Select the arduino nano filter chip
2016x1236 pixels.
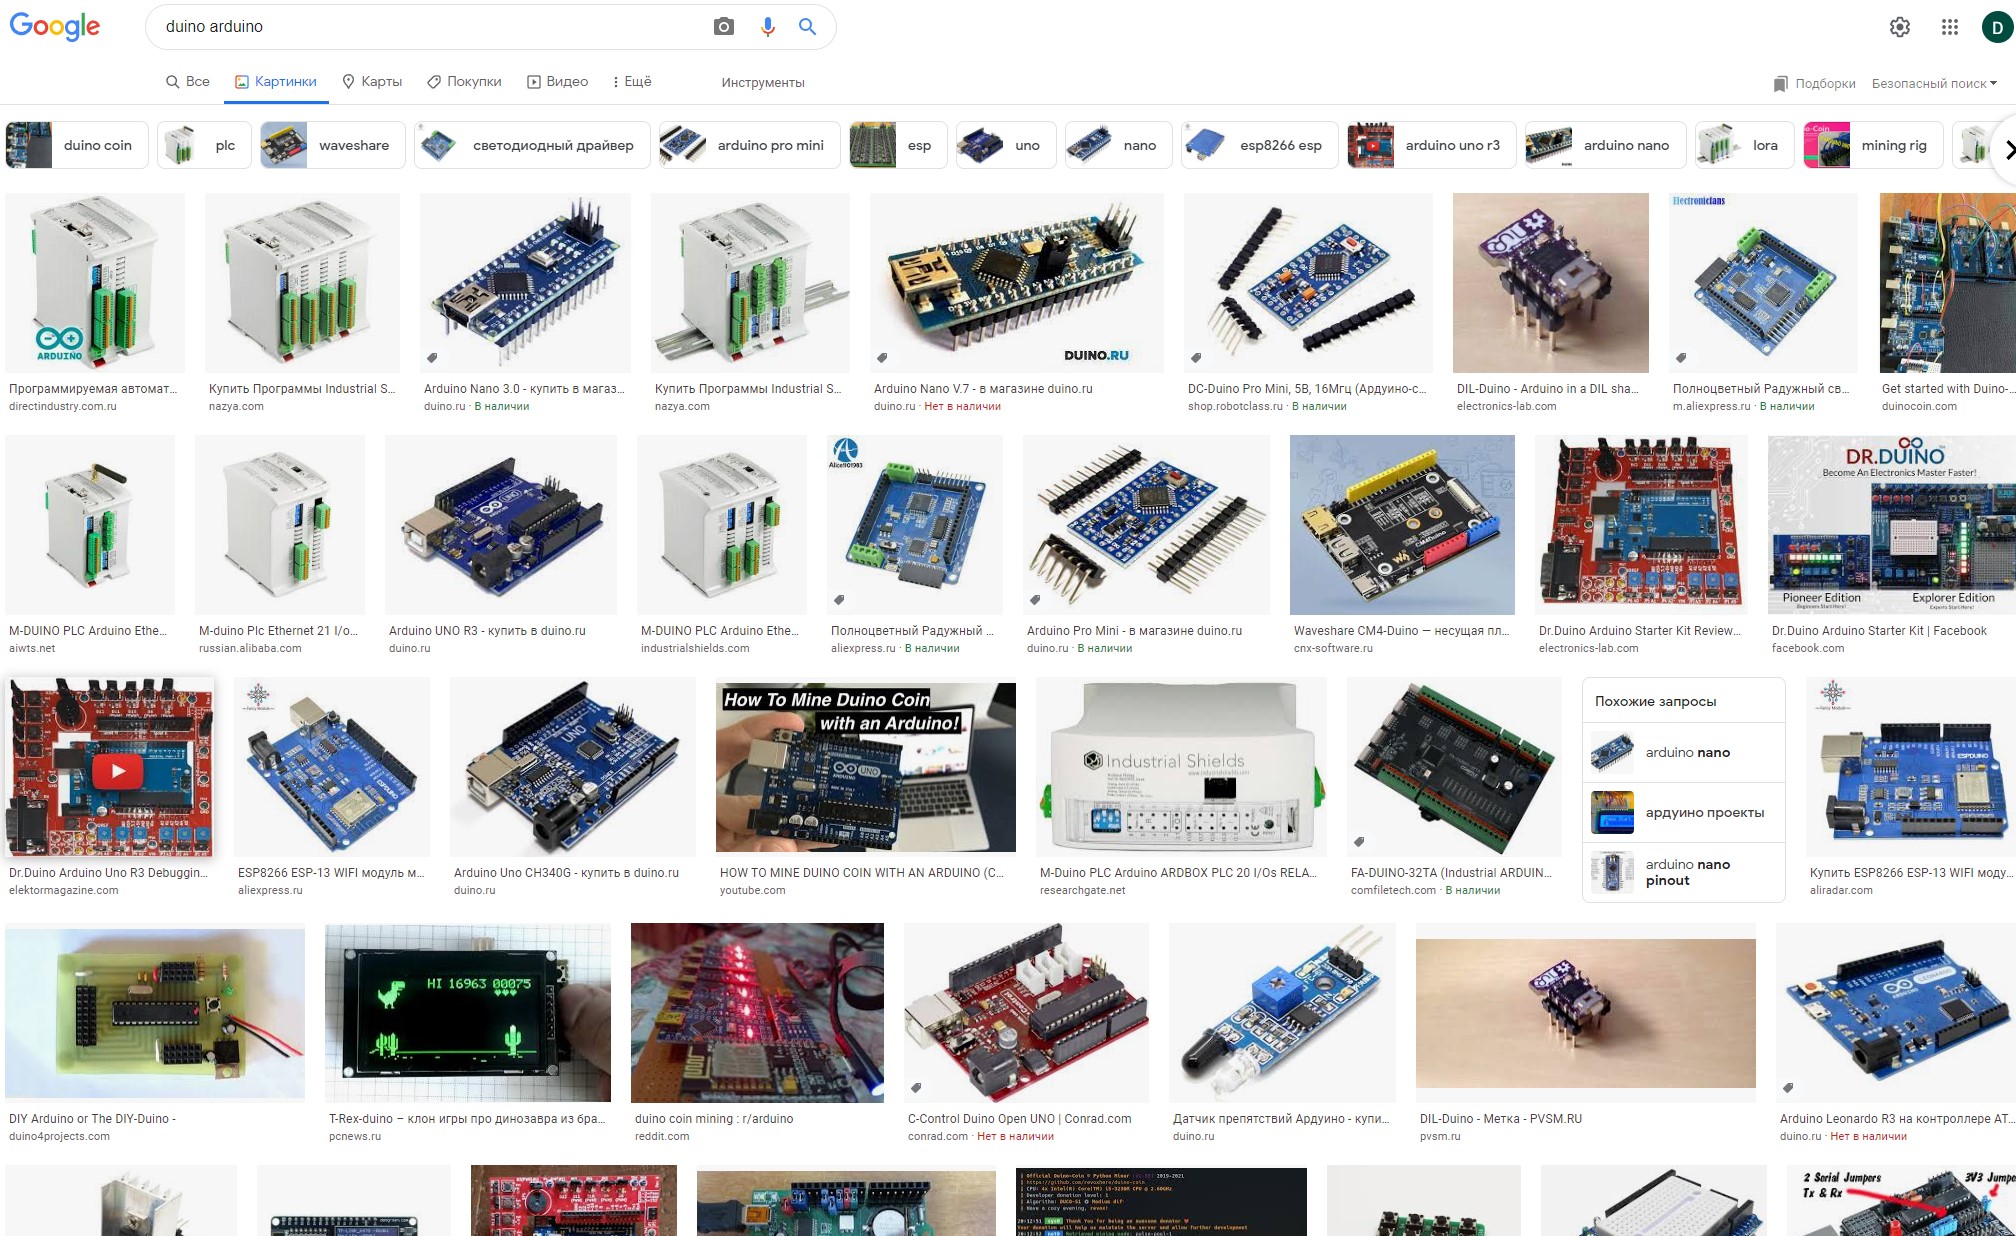click(x=1606, y=145)
